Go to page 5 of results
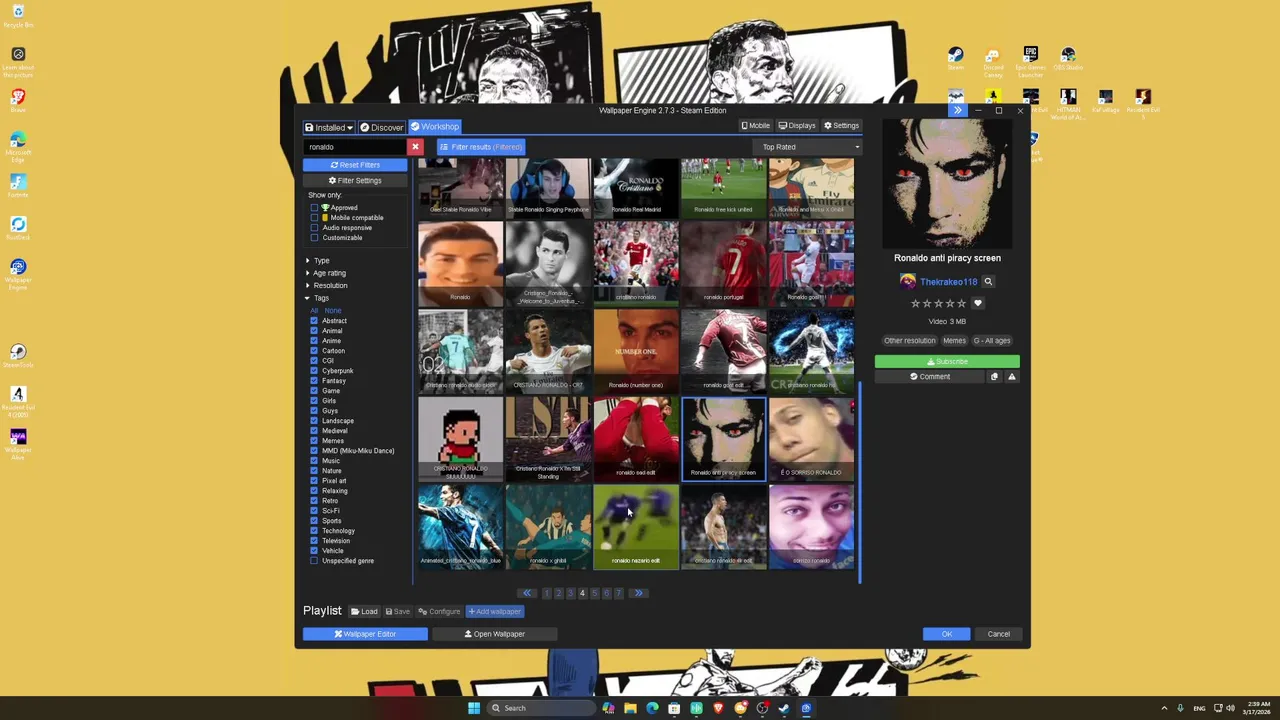 tap(594, 593)
